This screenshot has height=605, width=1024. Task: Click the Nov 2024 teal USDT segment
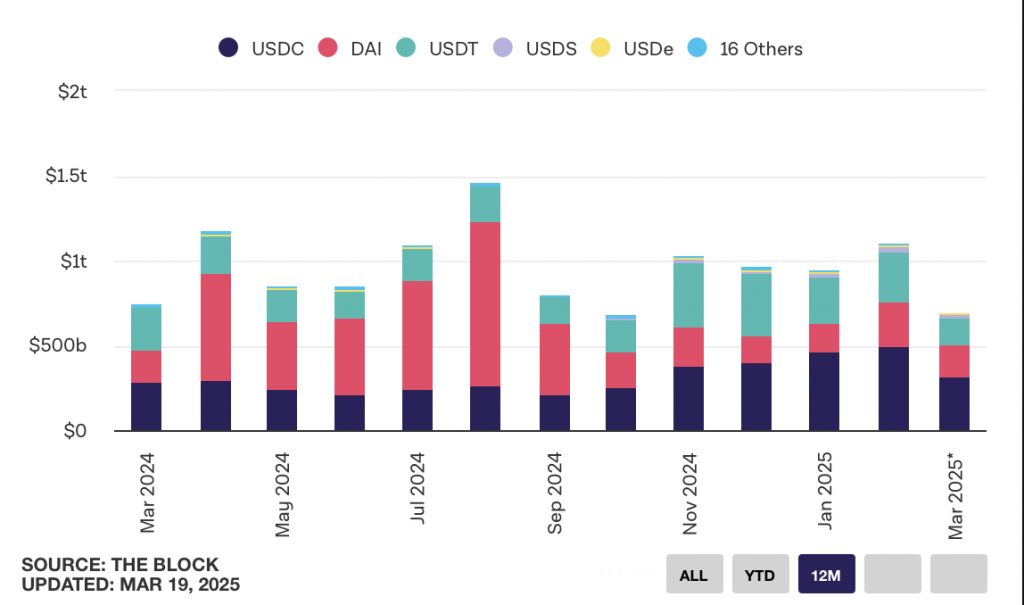(688, 295)
